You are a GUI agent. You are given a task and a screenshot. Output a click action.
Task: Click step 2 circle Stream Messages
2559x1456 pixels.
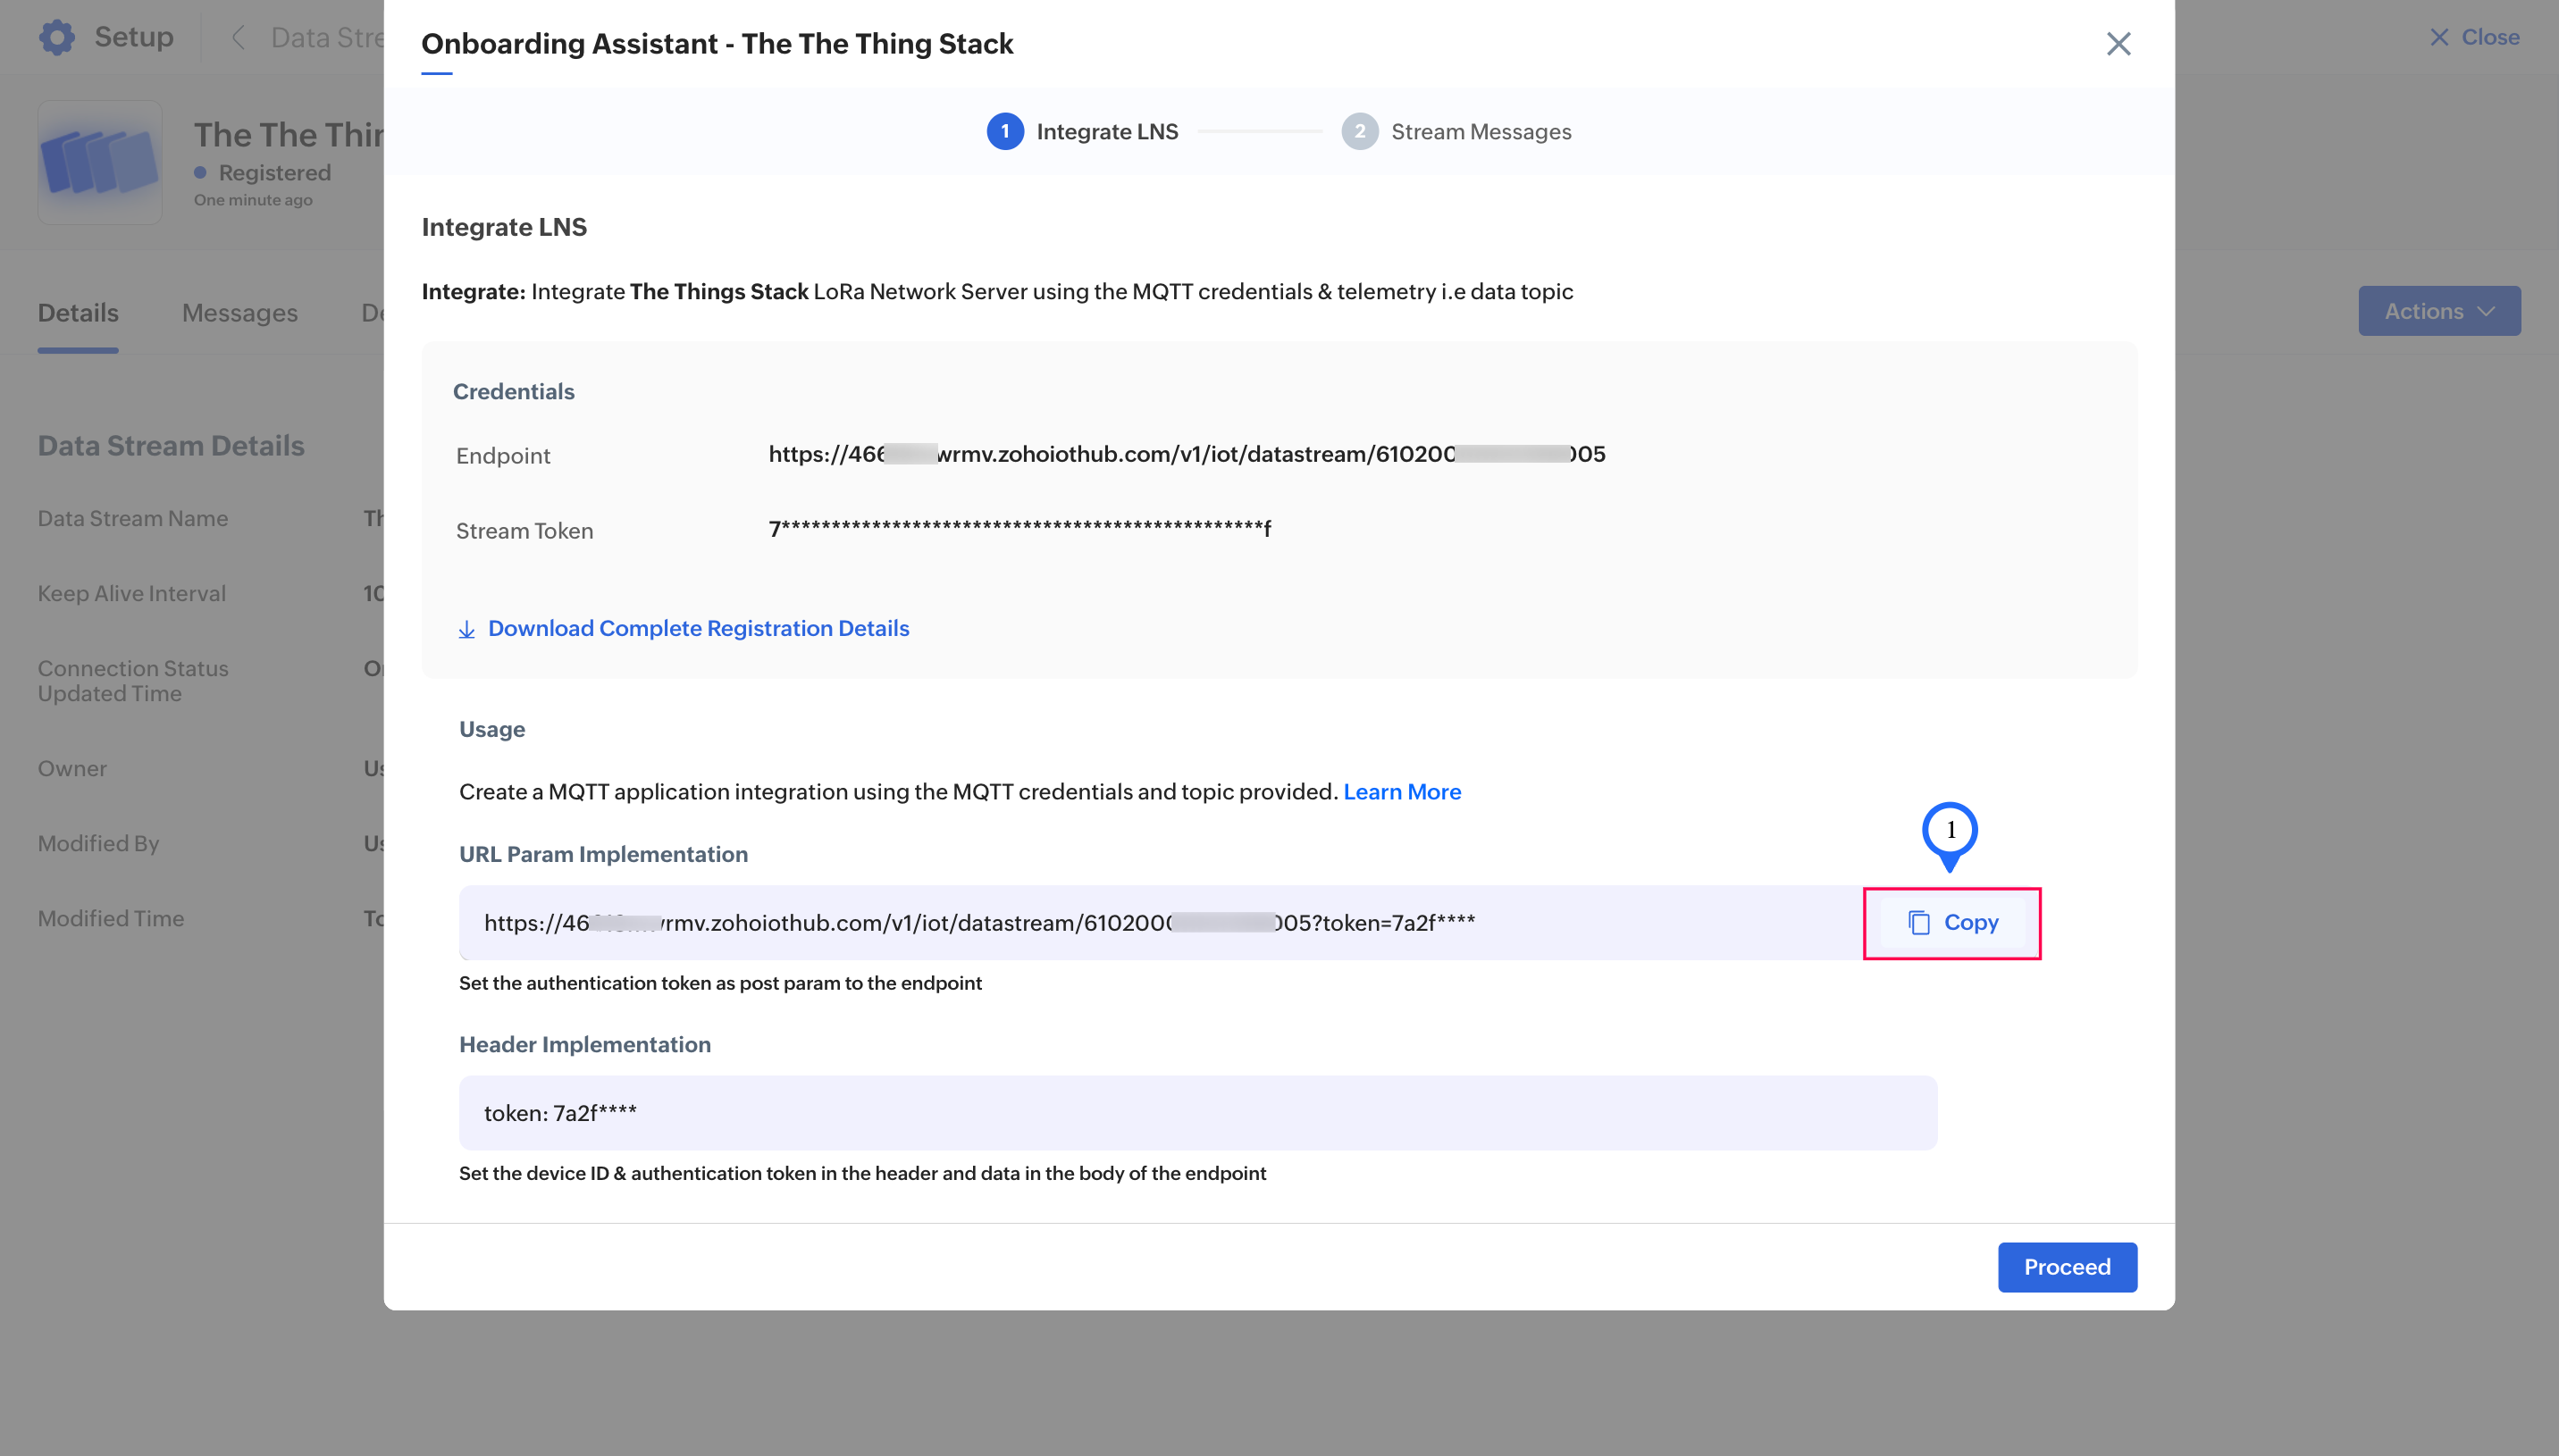click(1359, 132)
